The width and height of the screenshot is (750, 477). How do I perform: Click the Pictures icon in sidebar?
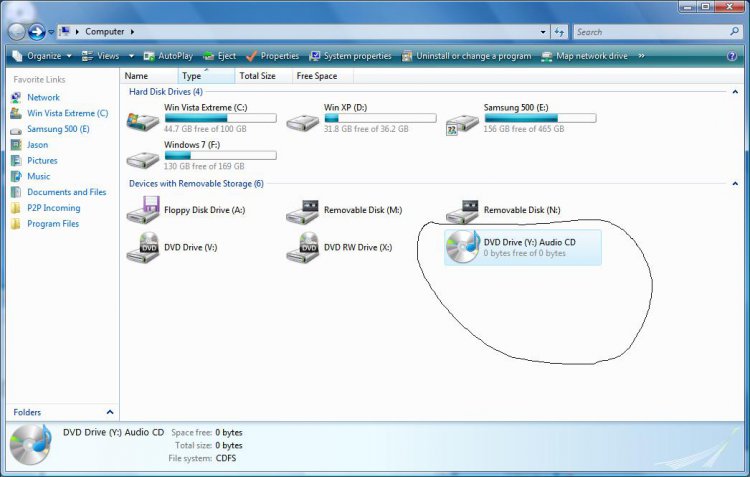click(x=16, y=160)
